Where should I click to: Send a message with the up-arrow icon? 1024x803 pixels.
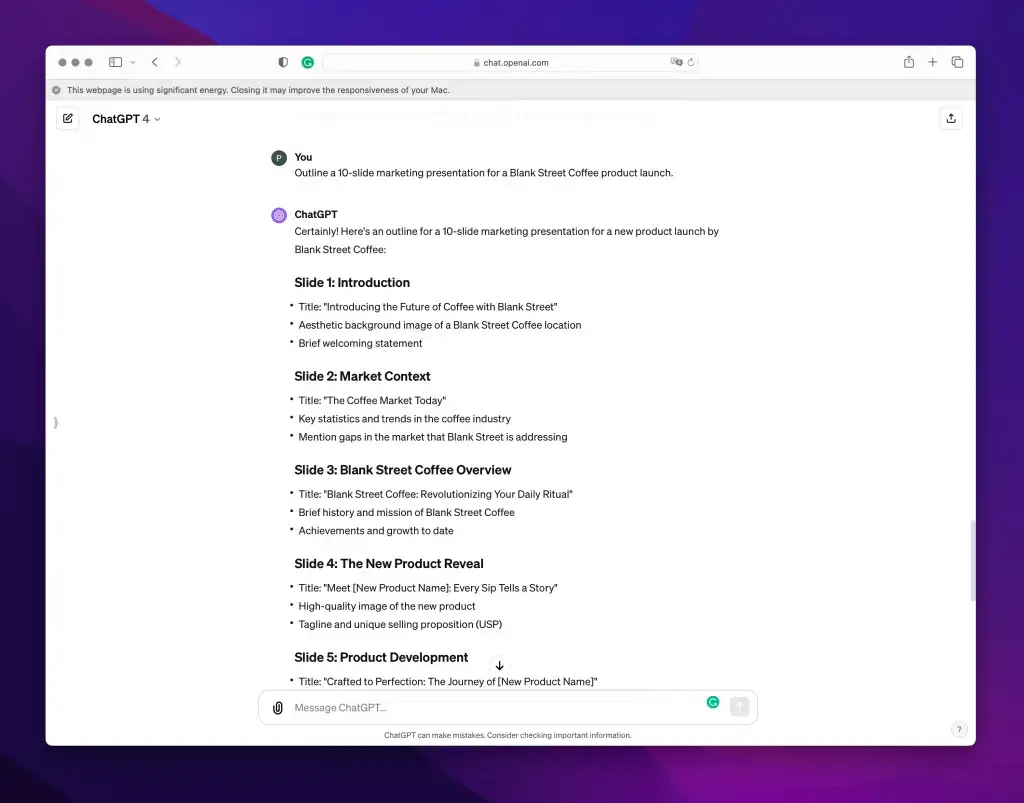pos(739,707)
